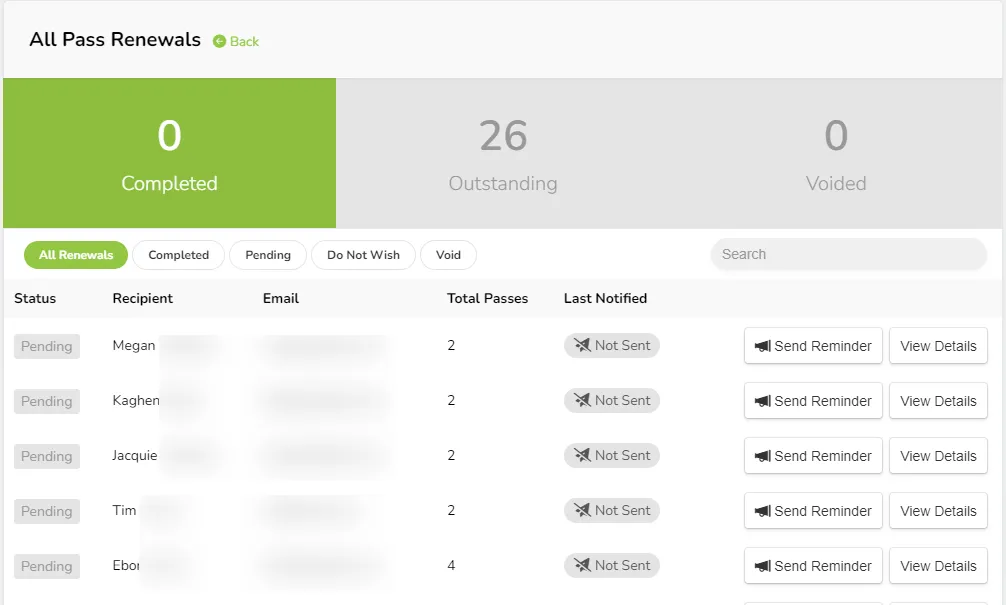Show only Pending renewals tab

coord(268,255)
